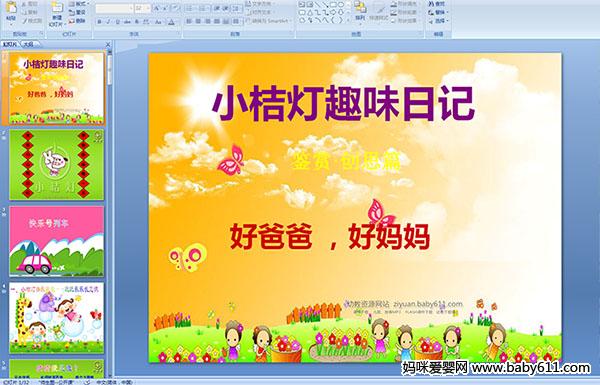Click the New Slide icon
This screenshot has height=385, width=600.
coord(57,8)
